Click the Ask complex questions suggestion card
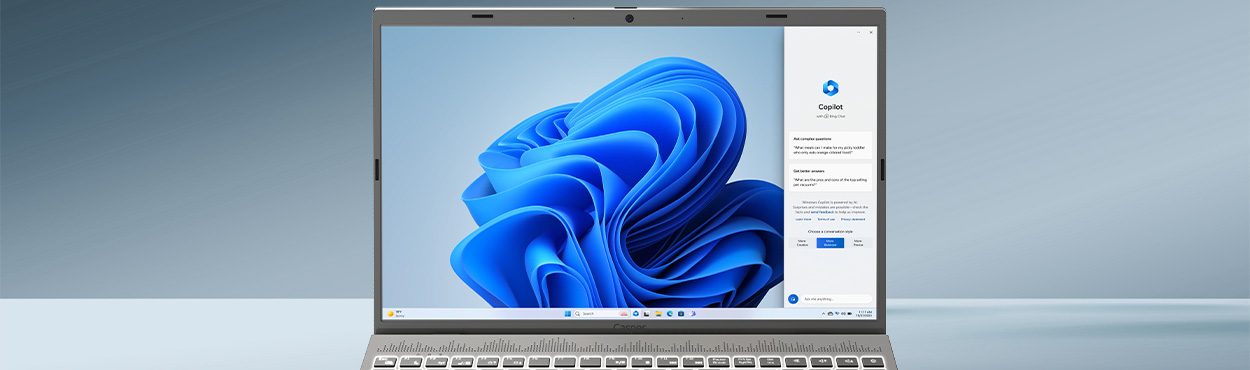 (x=830, y=145)
